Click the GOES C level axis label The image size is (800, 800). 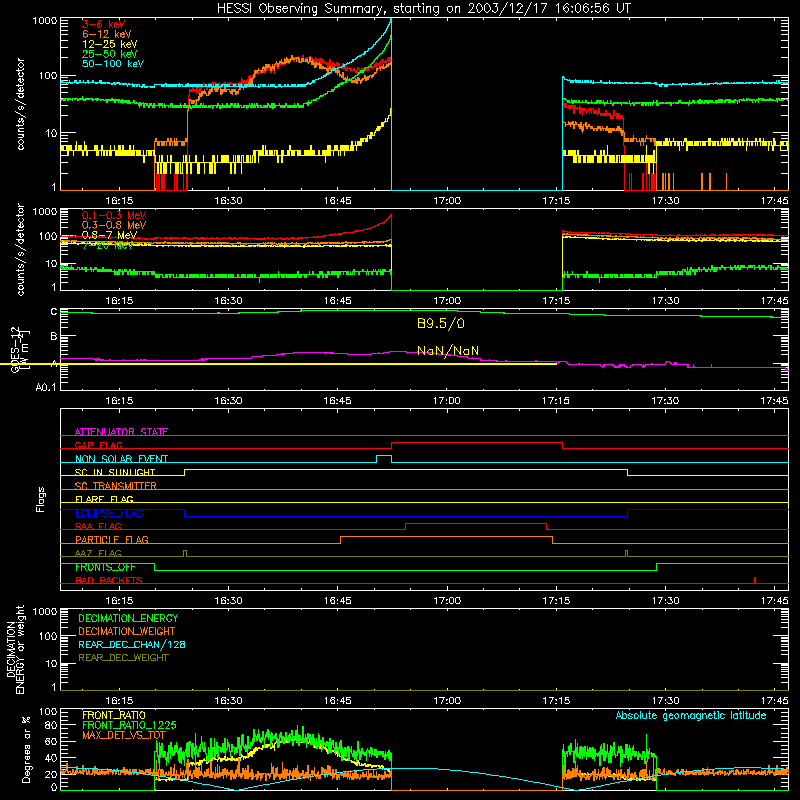coord(54,312)
